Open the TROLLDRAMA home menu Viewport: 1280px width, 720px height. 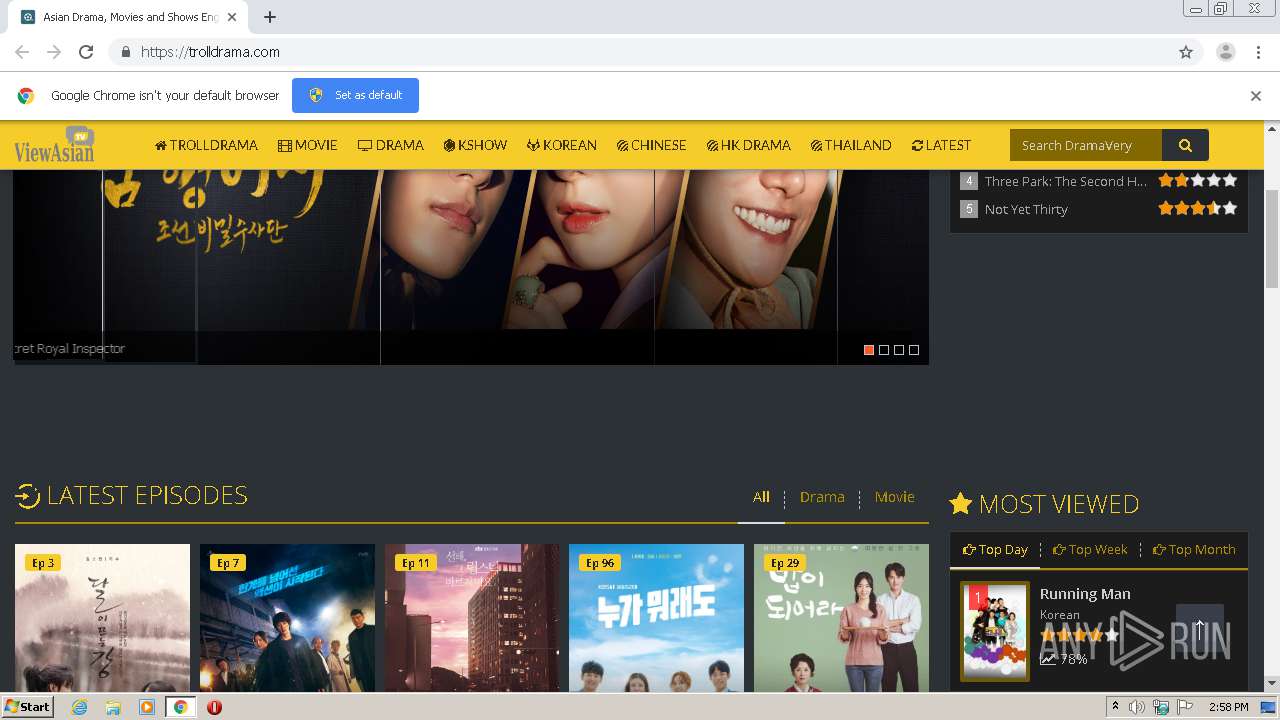pos(206,145)
